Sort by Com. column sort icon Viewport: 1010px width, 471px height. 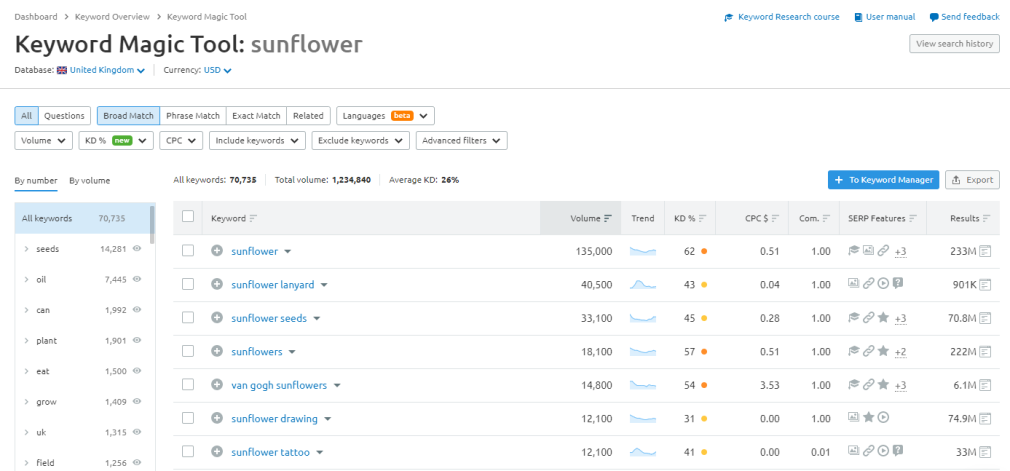coord(826,218)
